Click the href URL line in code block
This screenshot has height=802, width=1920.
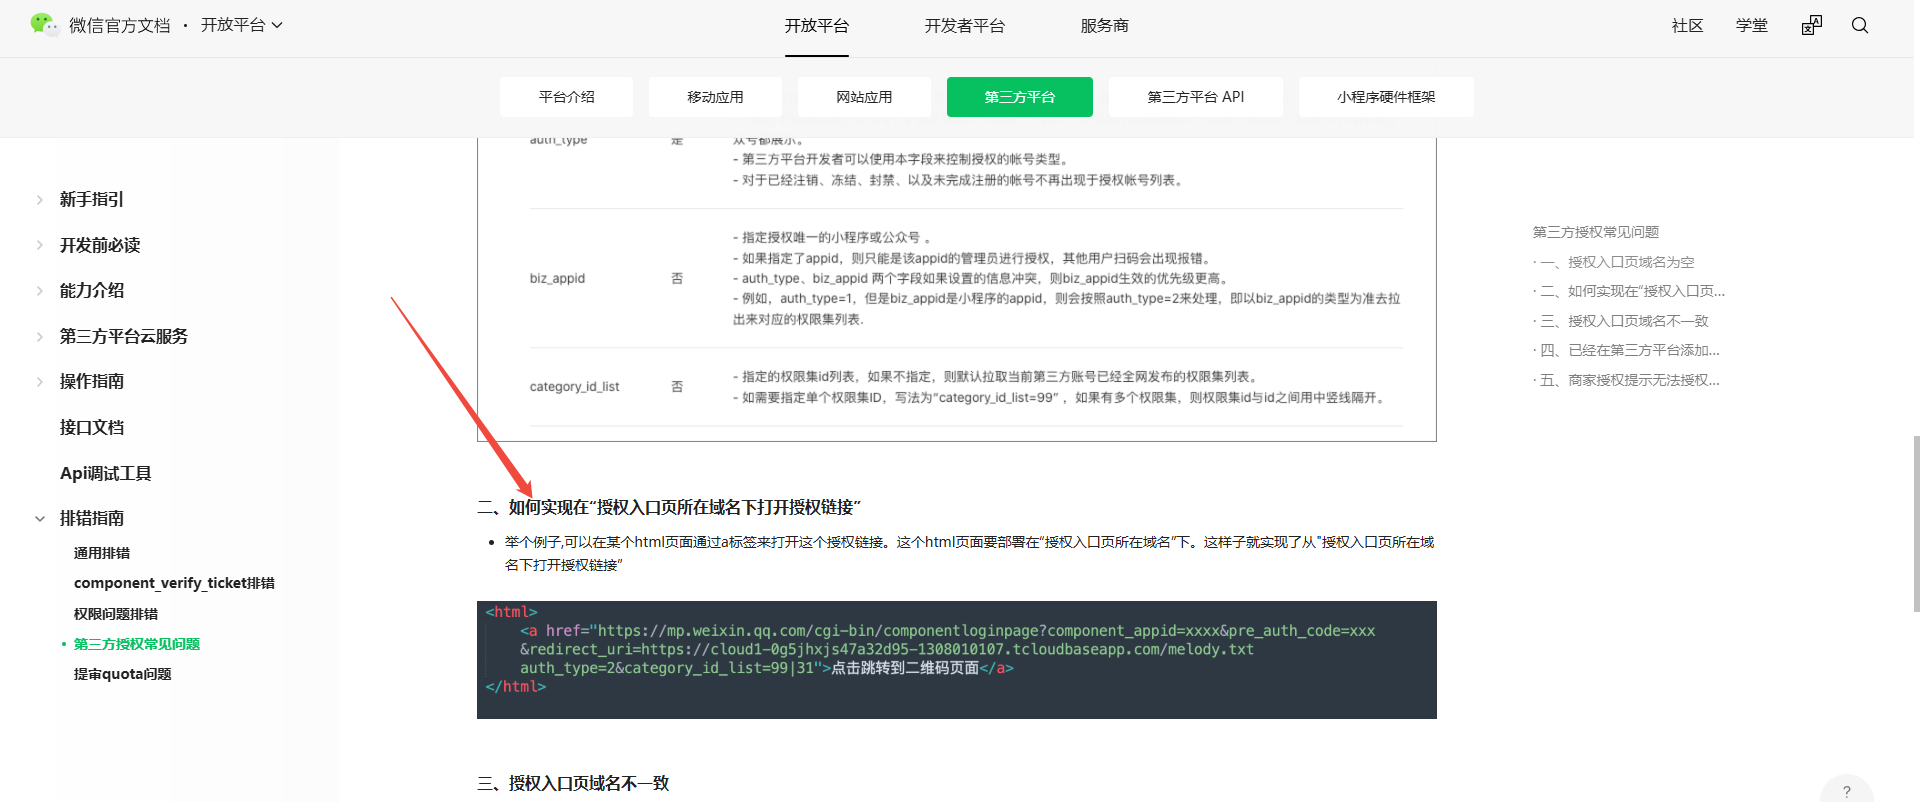[947, 631]
